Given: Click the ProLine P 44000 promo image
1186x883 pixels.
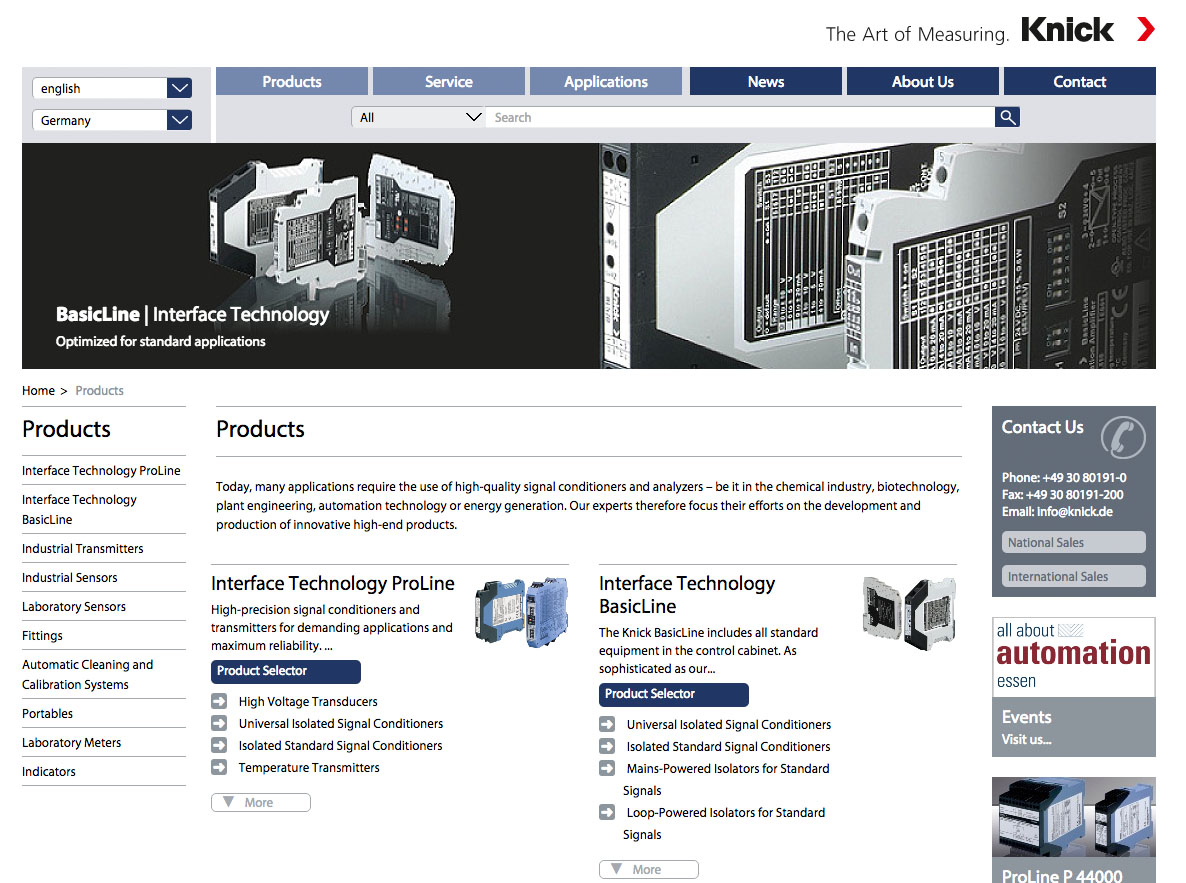Looking at the screenshot, I should (1074, 817).
